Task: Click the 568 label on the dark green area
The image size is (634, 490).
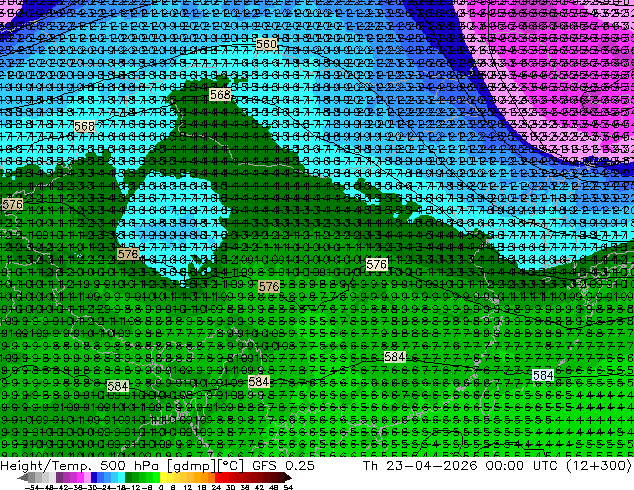Action: pyautogui.click(x=220, y=95)
